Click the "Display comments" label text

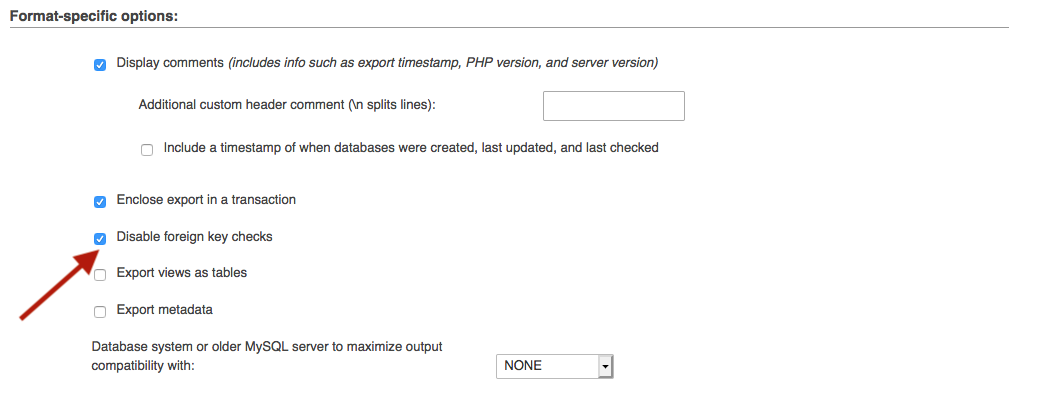(169, 63)
